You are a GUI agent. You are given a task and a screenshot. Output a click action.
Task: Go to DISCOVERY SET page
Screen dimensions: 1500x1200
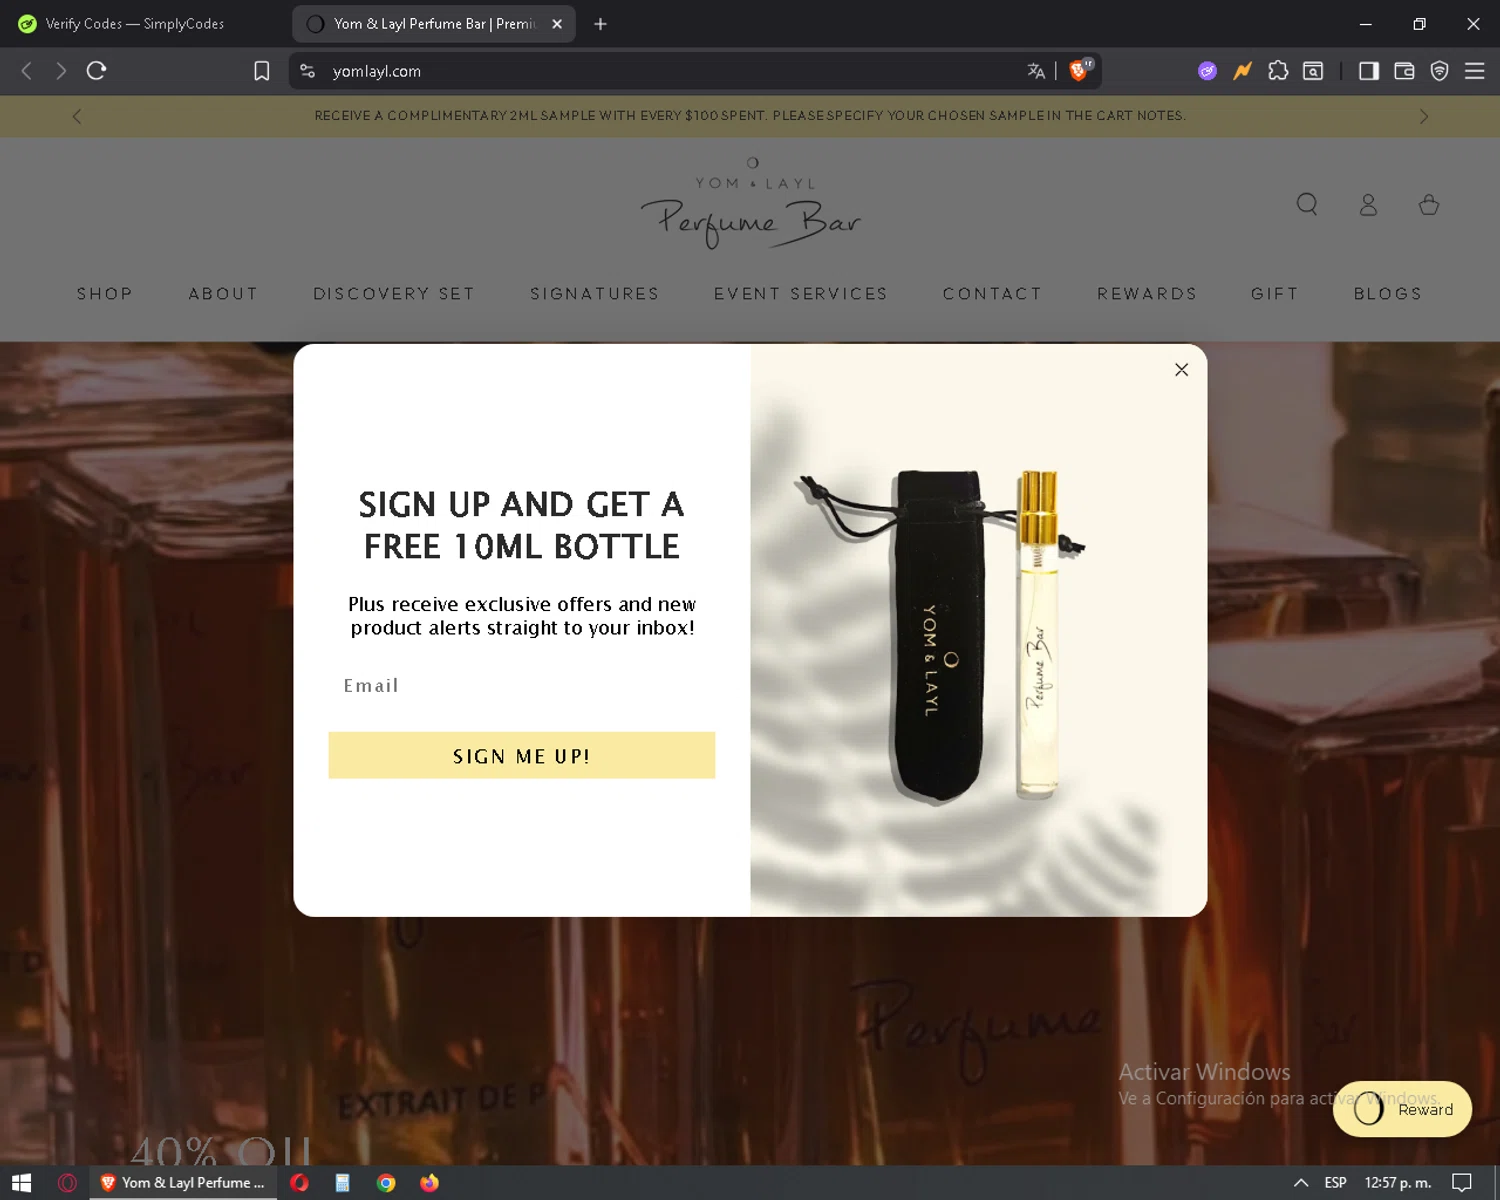394,294
